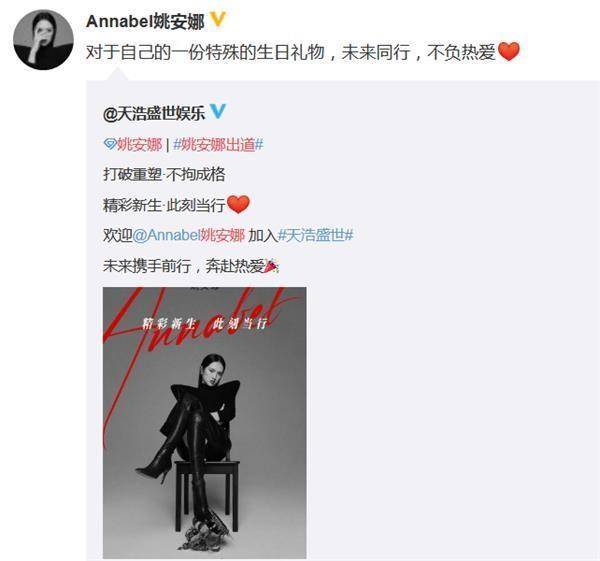This screenshot has width=600, height=561.
Task: Click the blue V badge beside 天浩盛世娱乐
Action: [217, 111]
